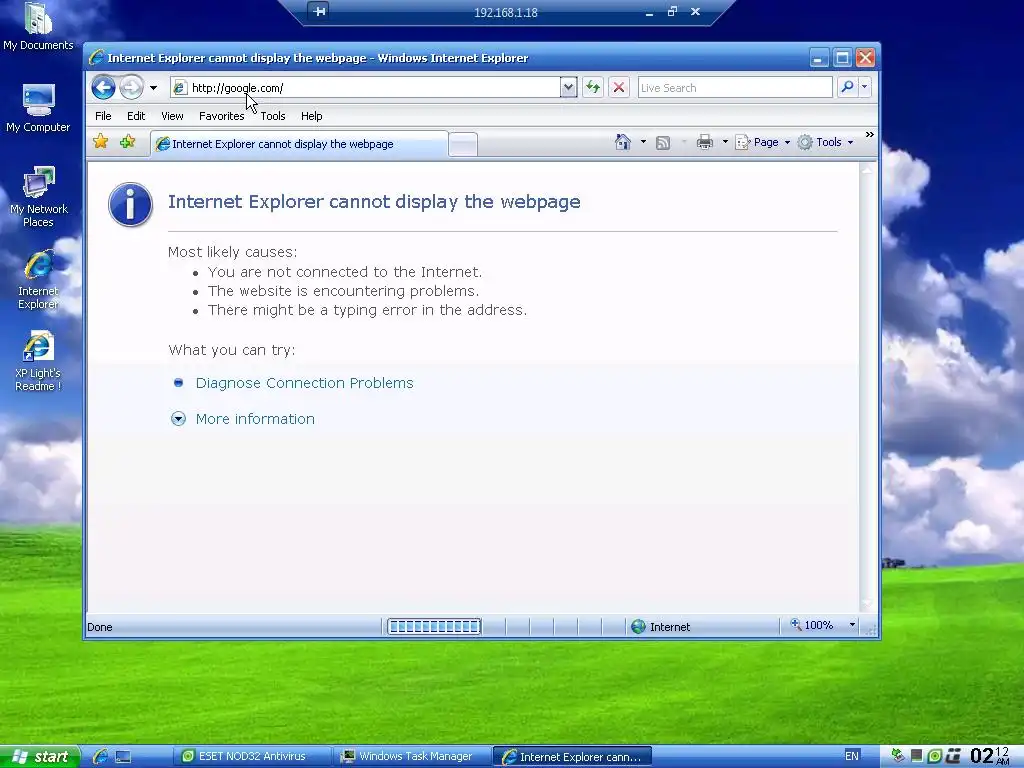Click the RSS Feeds icon
The width and height of the screenshot is (1024, 768).
tap(663, 142)
